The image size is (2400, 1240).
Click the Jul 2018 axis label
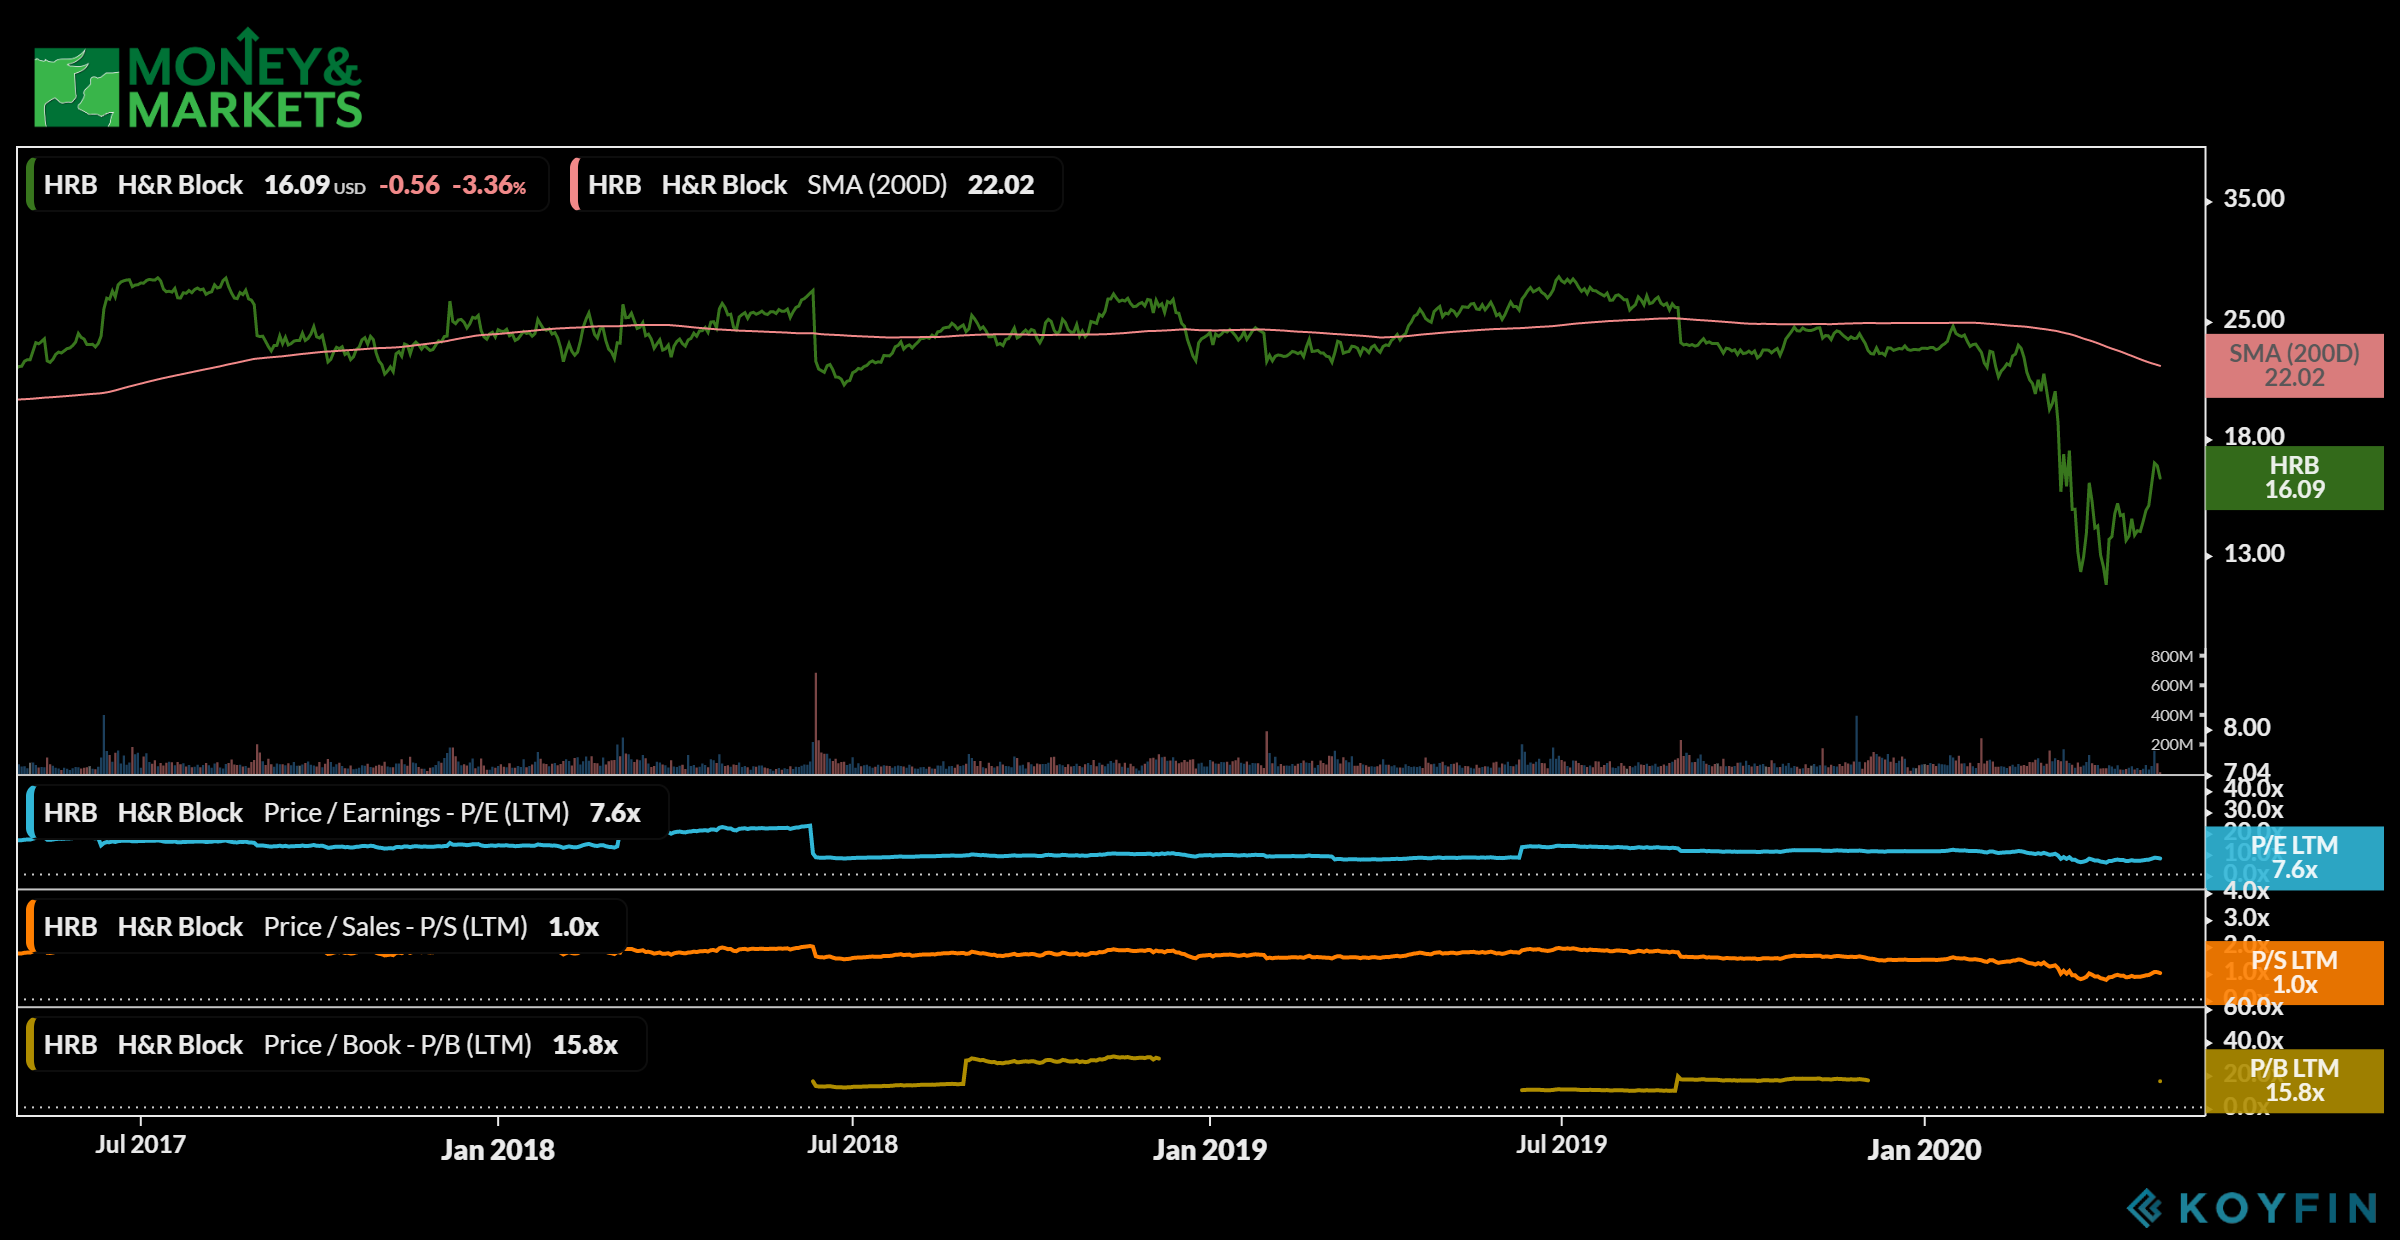coord(852,1145)
